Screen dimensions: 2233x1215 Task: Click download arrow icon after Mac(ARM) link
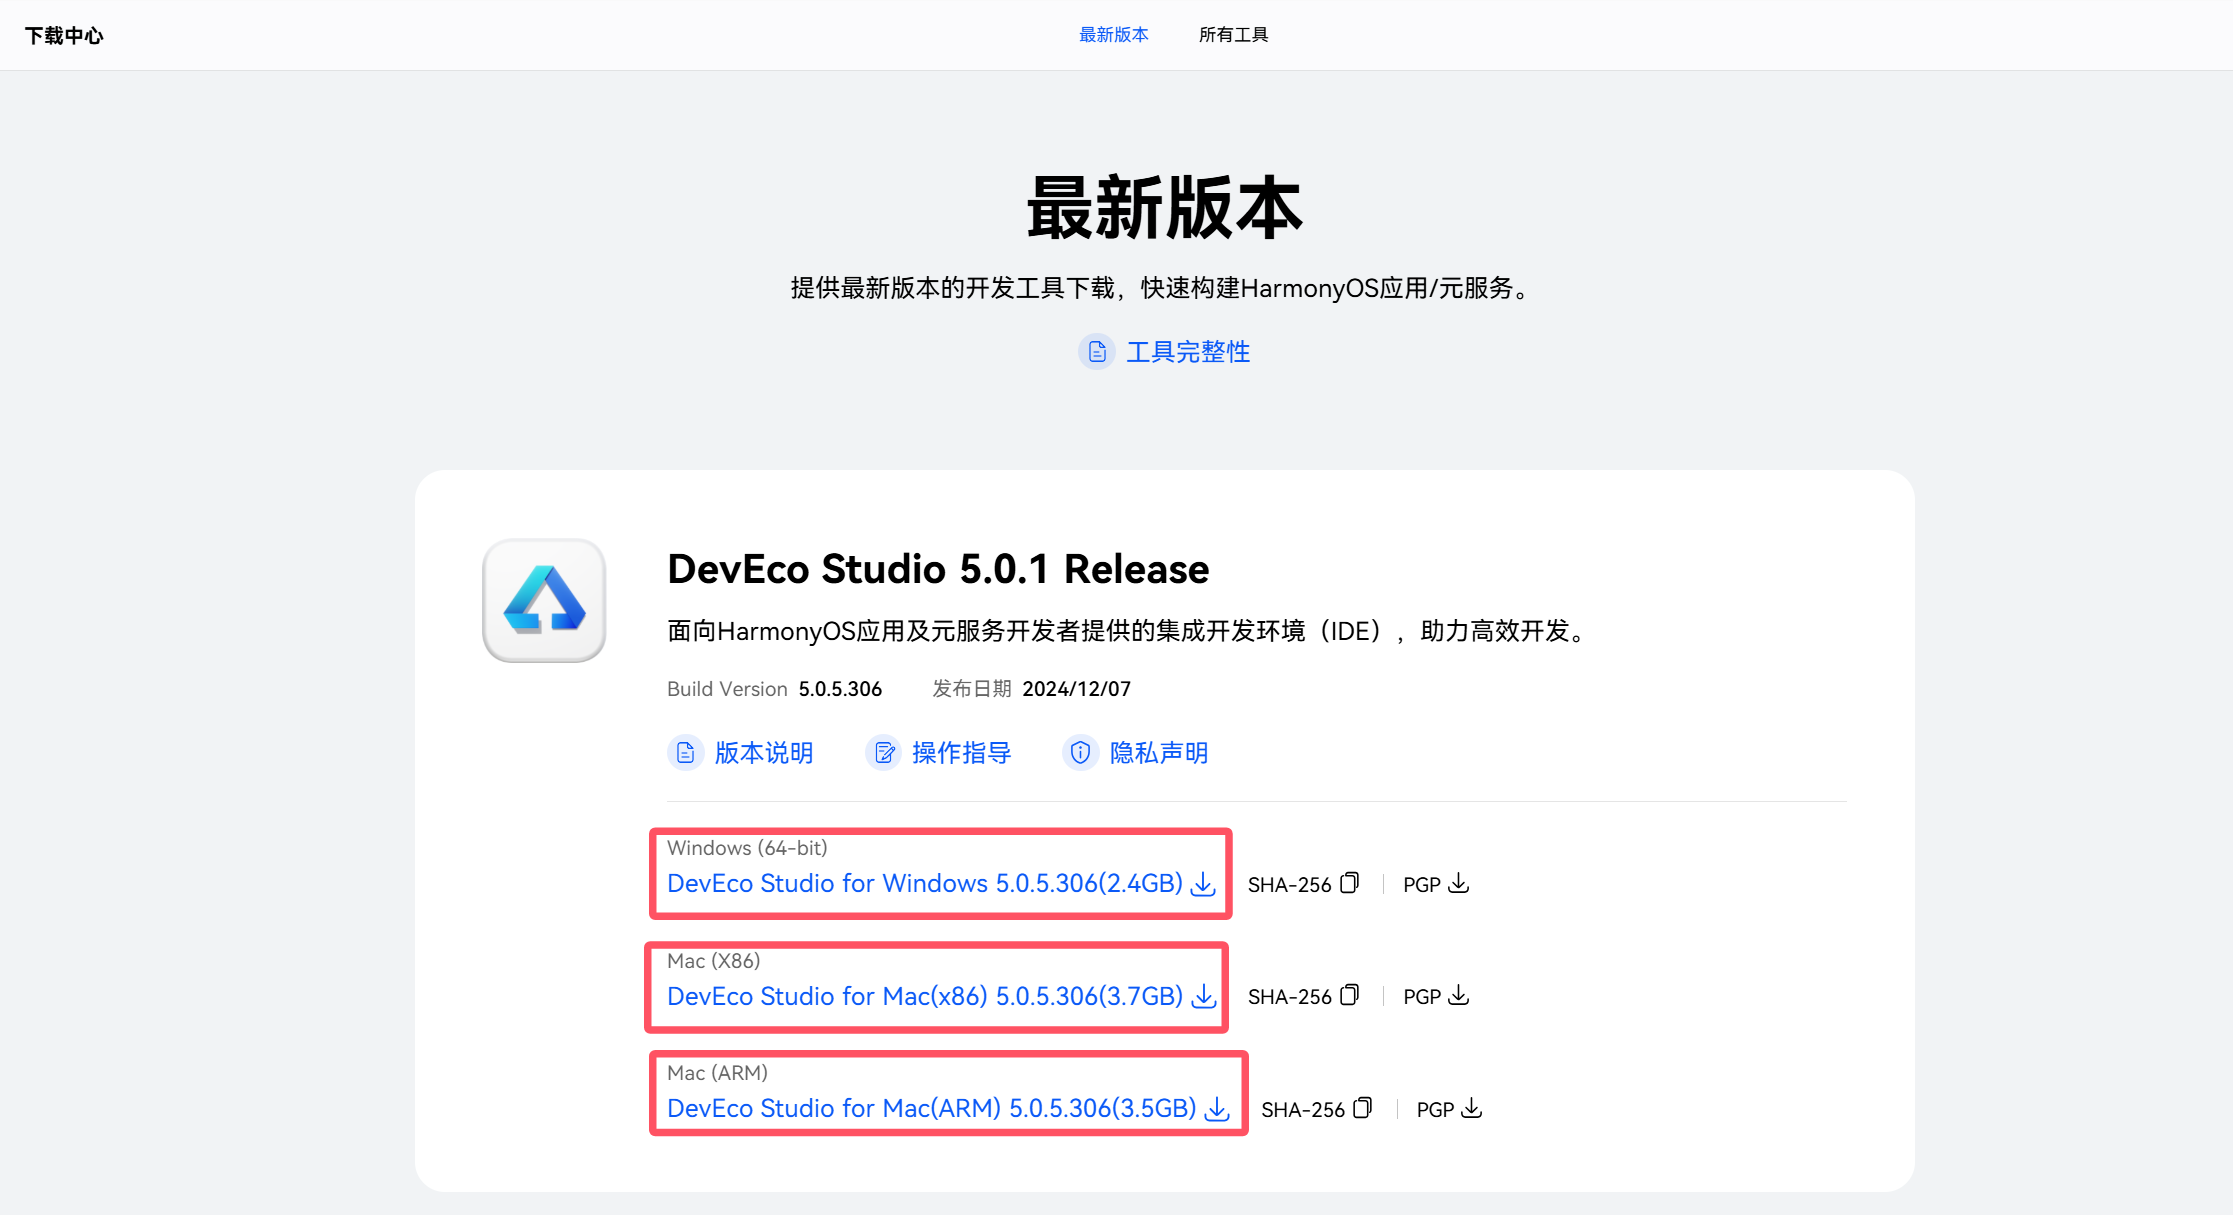[1217, 1109]
